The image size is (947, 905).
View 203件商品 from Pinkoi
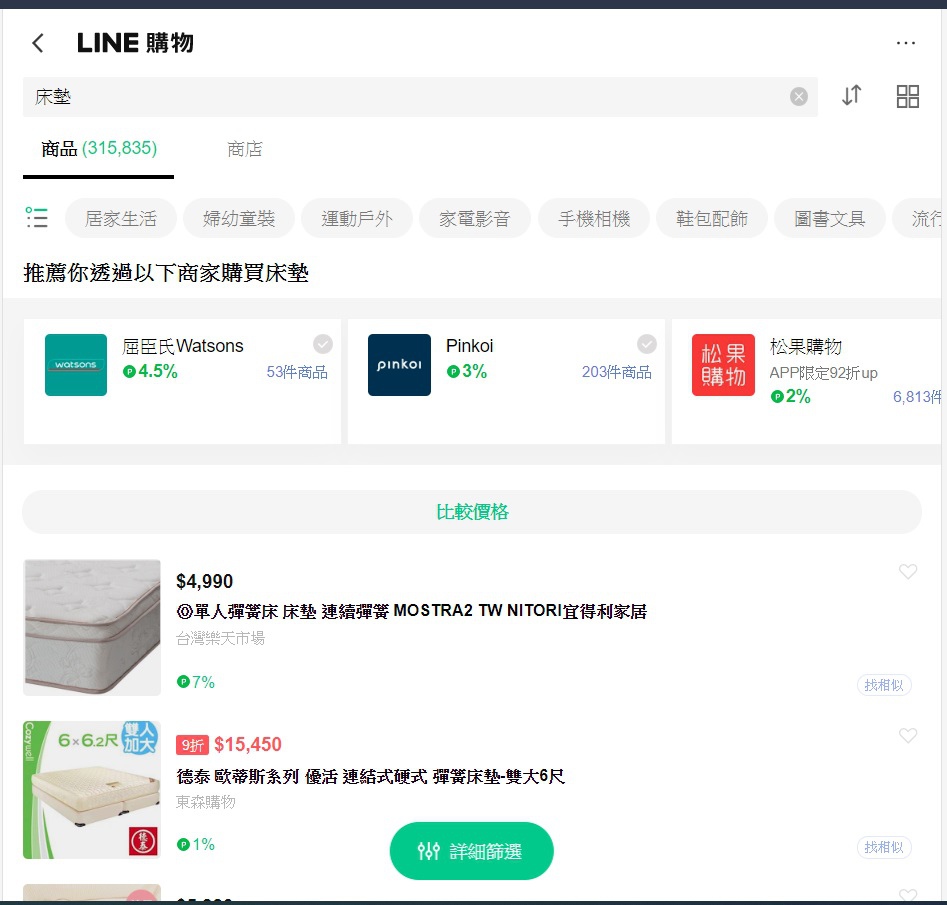(x=617, y=372)
